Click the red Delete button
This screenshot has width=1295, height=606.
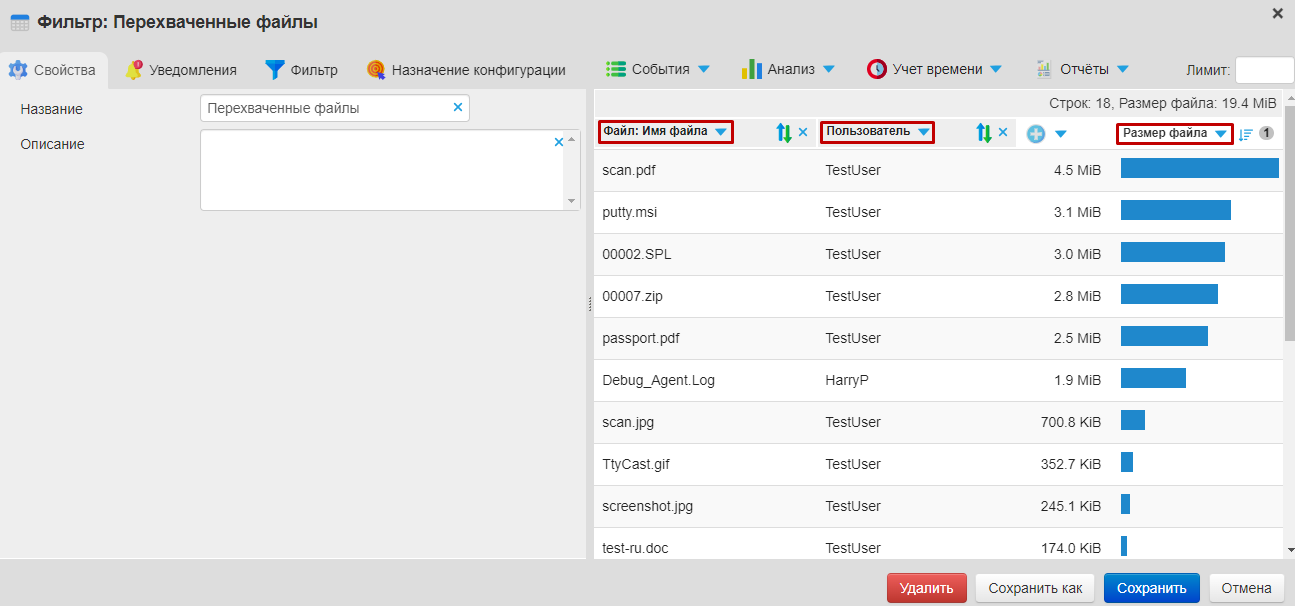pyautogui.click(x=926, y=588)
